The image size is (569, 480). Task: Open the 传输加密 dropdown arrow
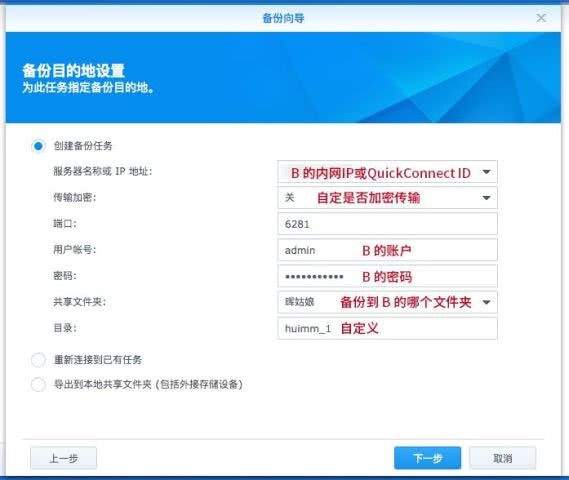[x=487, y=198]
